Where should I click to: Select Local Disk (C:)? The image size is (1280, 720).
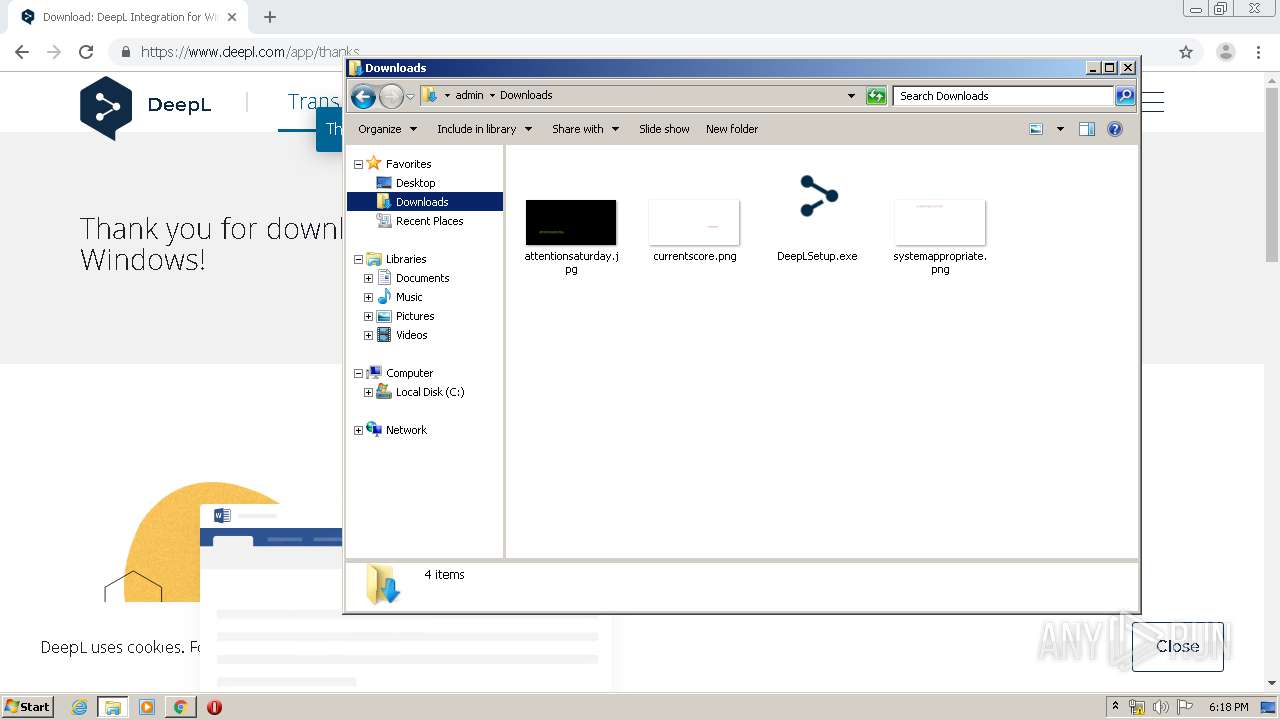point(430,392)
